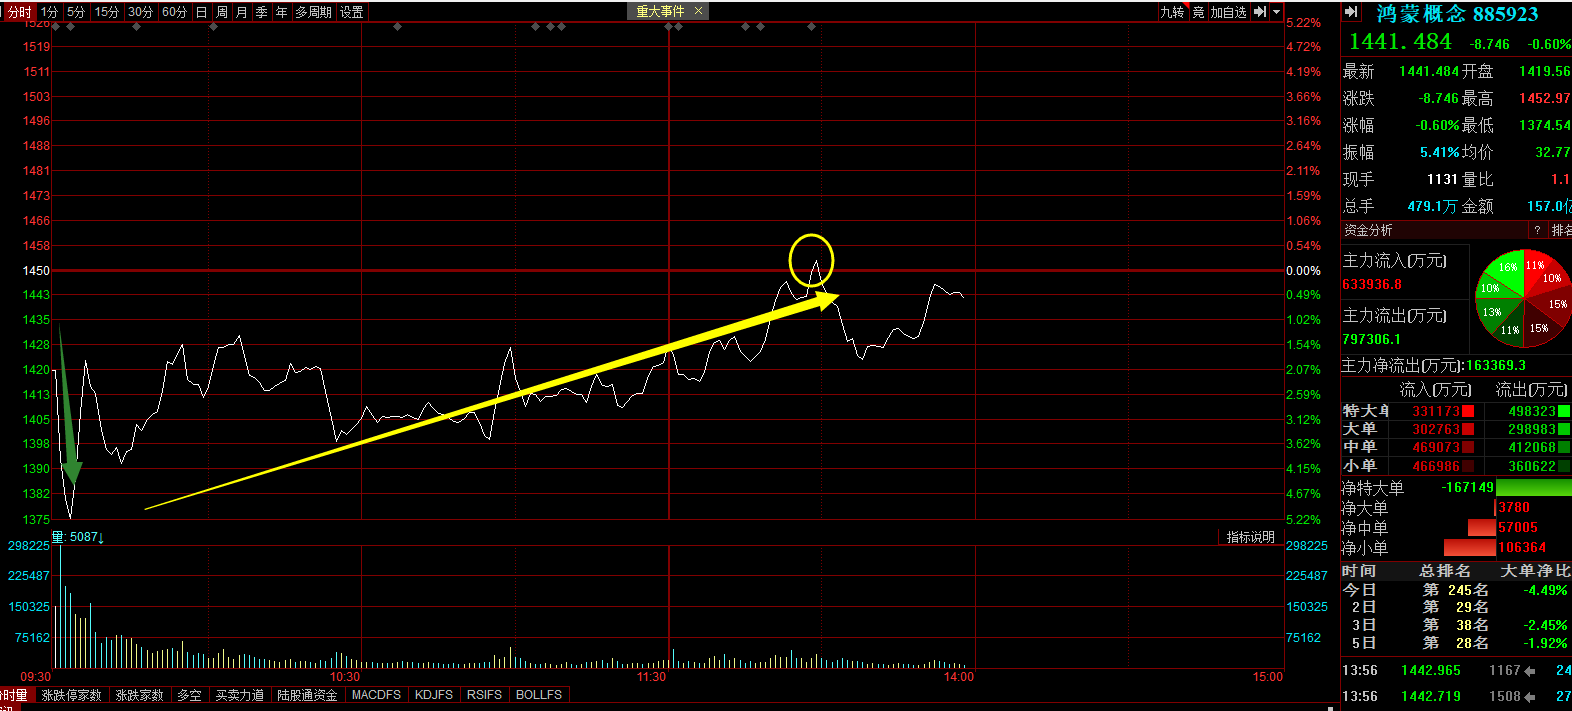Click the event diamond marker above the yellow circle

(811, 27)
